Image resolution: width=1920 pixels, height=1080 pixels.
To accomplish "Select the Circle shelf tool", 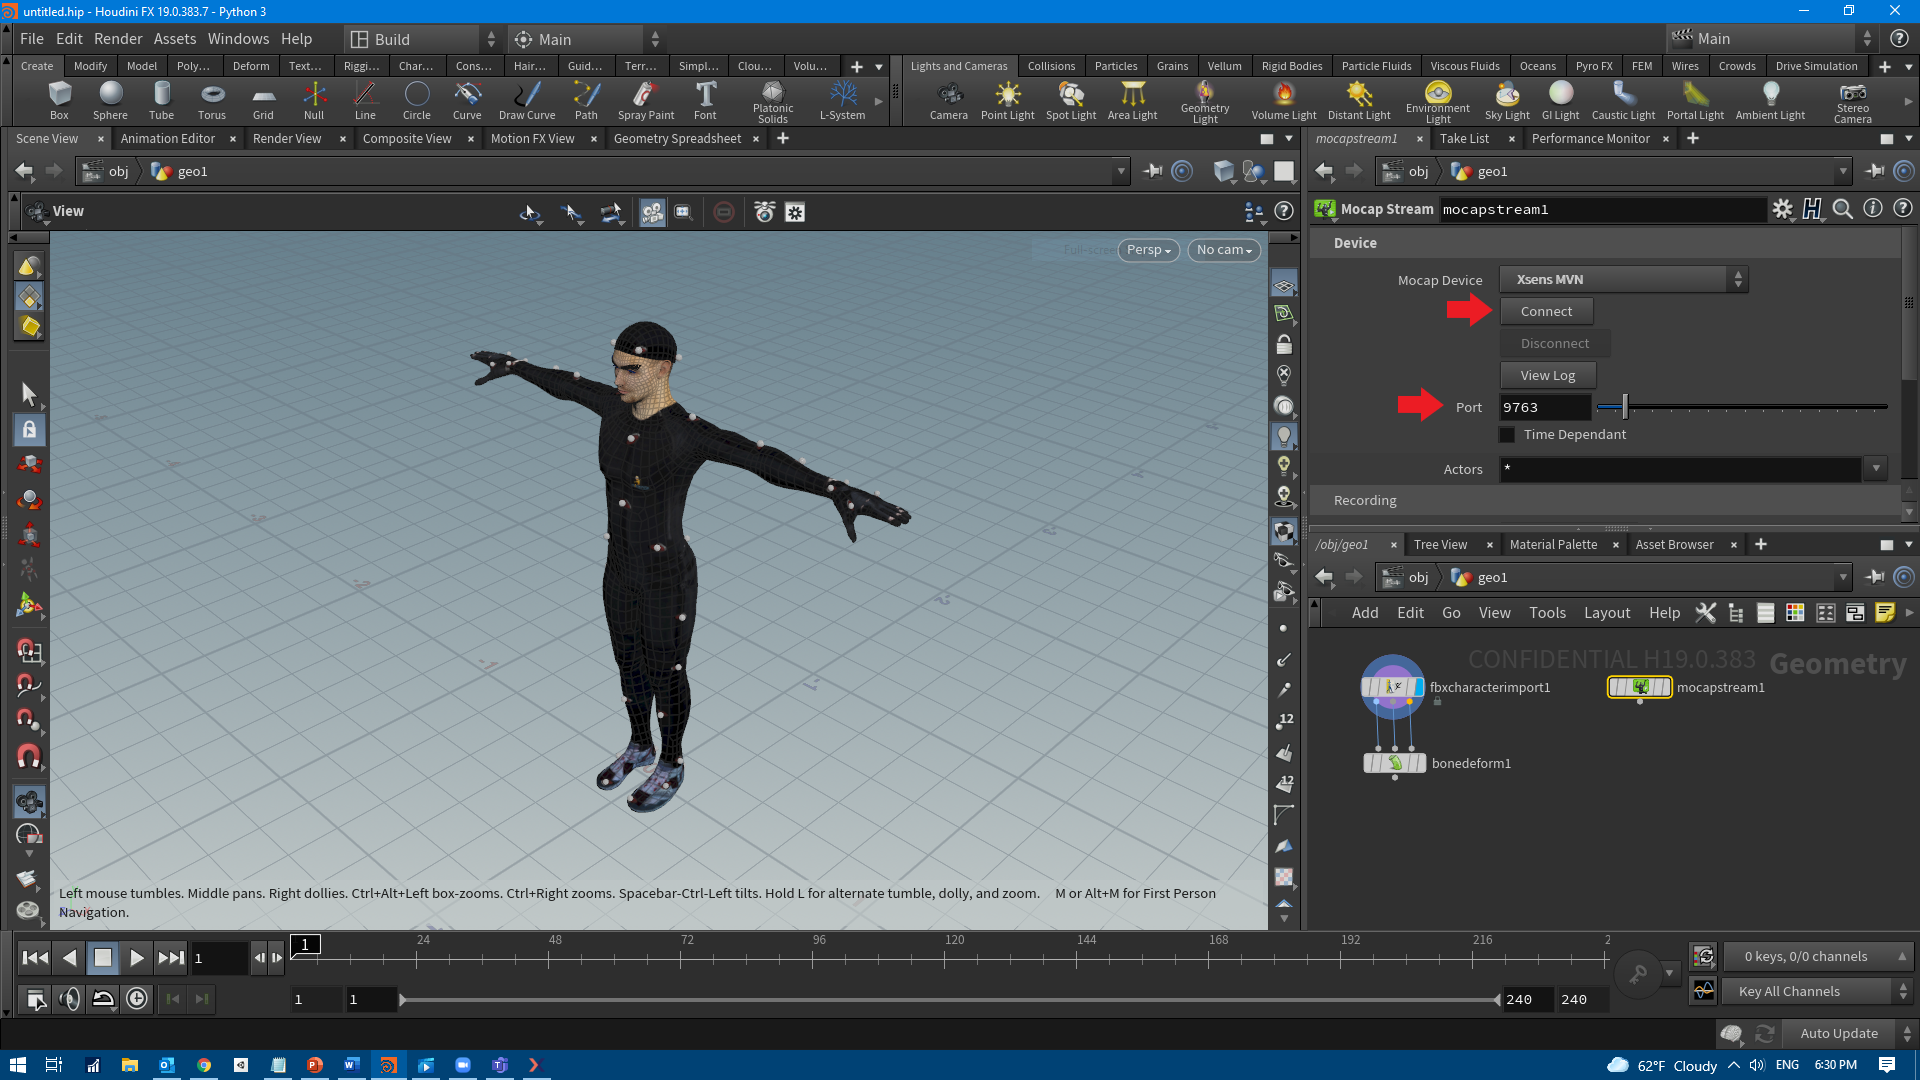I will click(x=417, y=101).
